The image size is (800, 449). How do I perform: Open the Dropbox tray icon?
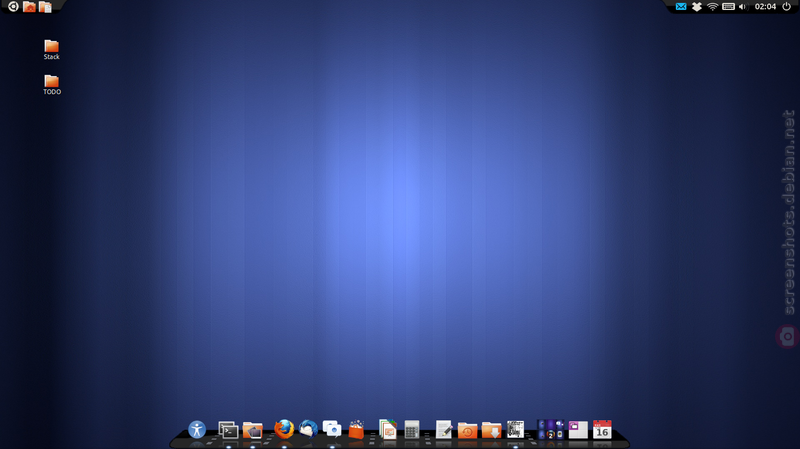[x=696, y=7]
